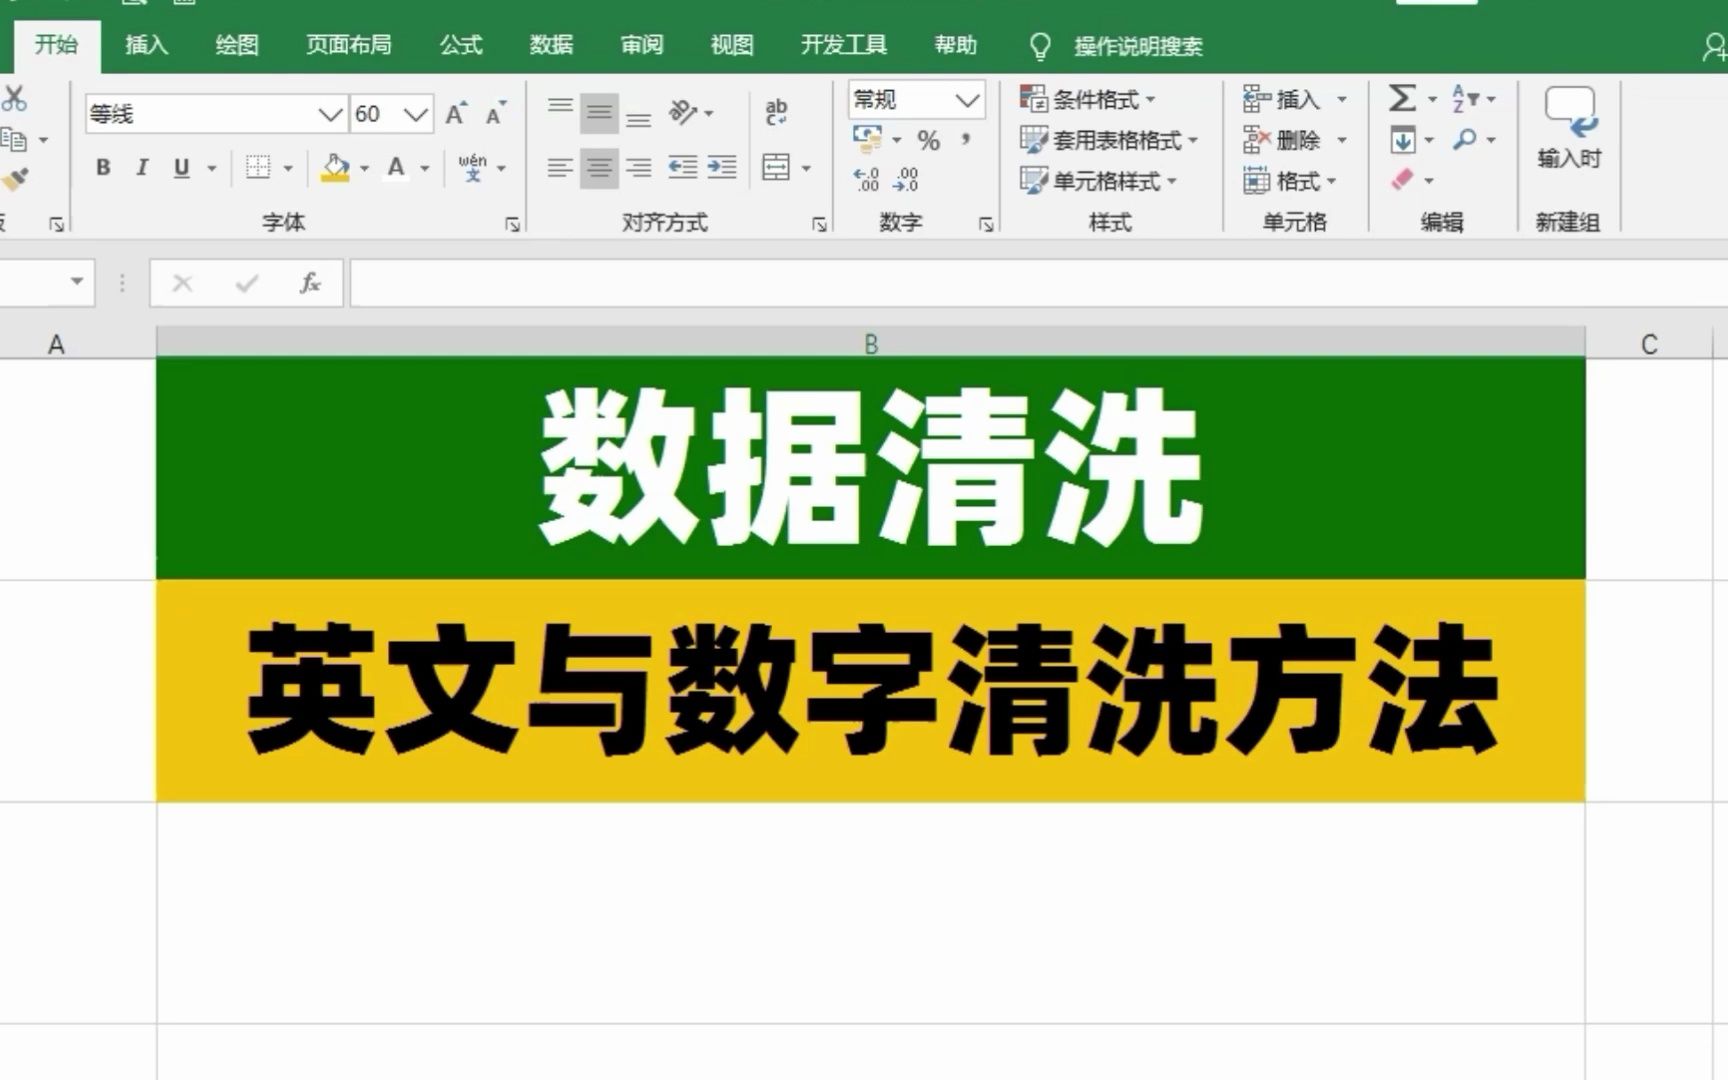Open 数据 tab
The image size is (1728, 1080).
[x=551, y=44]
